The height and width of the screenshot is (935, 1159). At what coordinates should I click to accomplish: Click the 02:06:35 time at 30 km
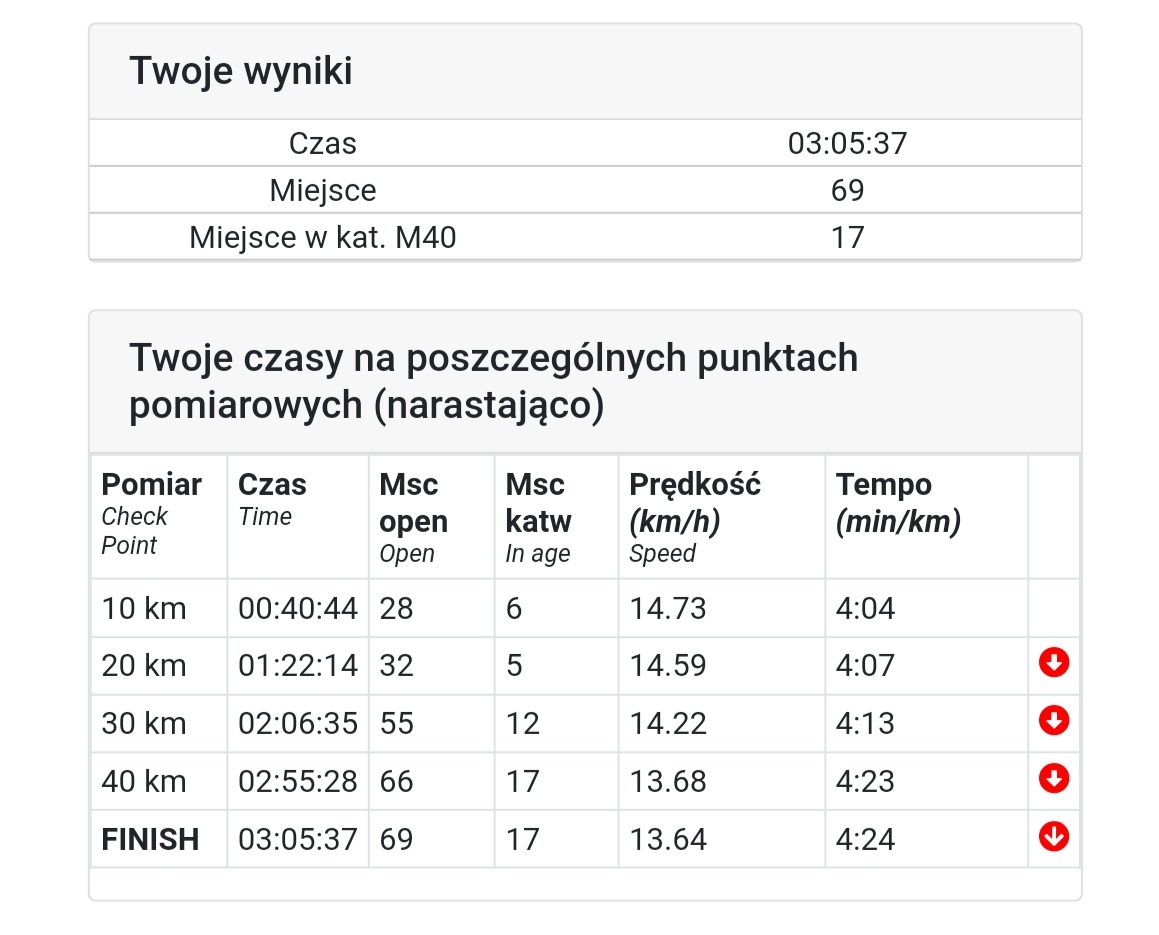[x=298, y=724]
